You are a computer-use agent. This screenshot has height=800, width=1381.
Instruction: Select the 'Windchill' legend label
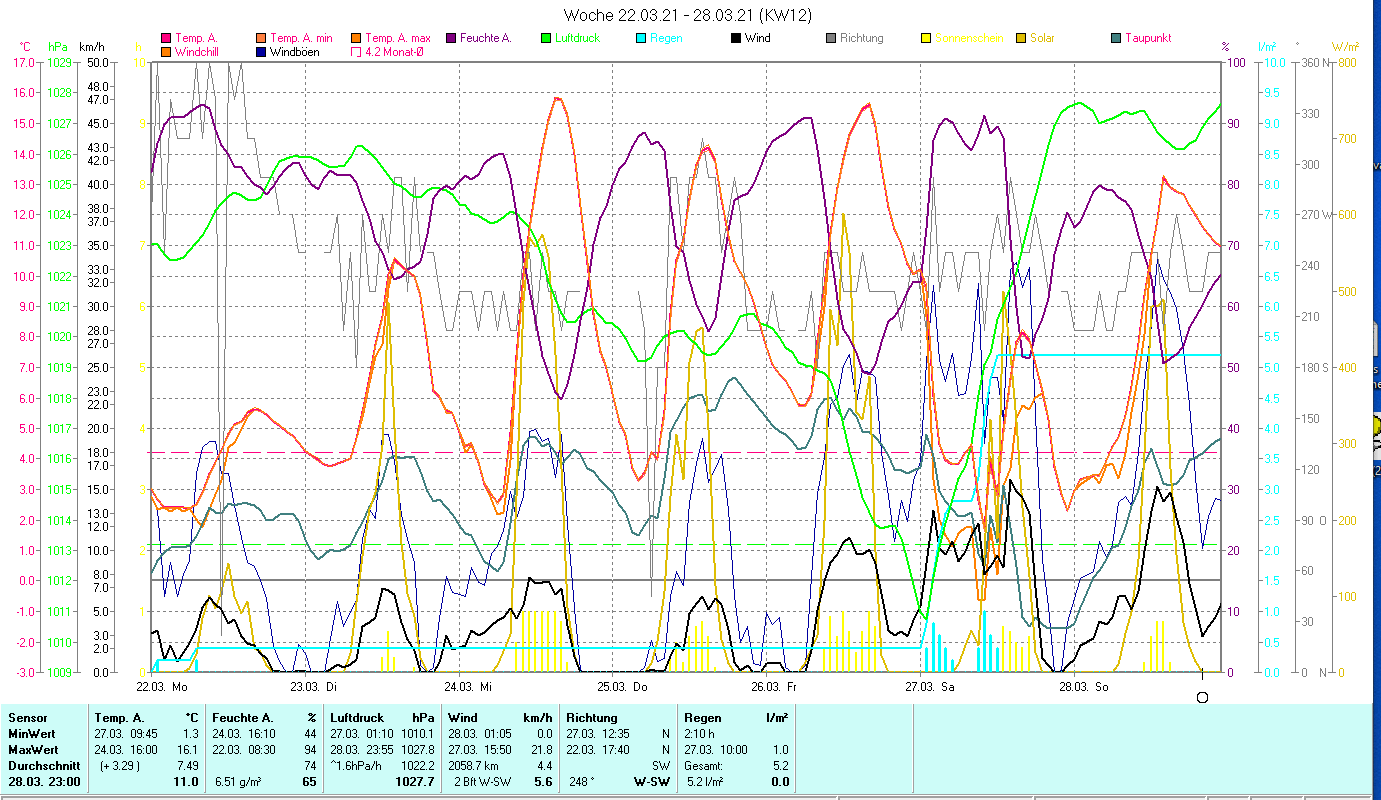tap(197, 51)
